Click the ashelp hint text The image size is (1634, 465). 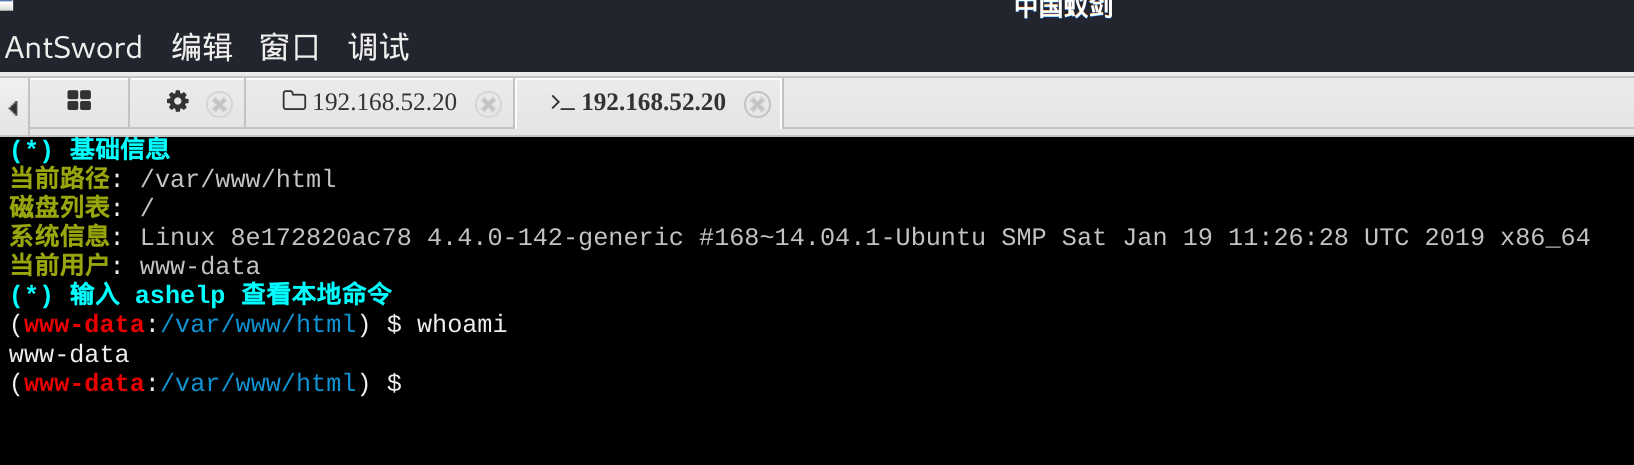pyautogui.click(x=180, y=295)
